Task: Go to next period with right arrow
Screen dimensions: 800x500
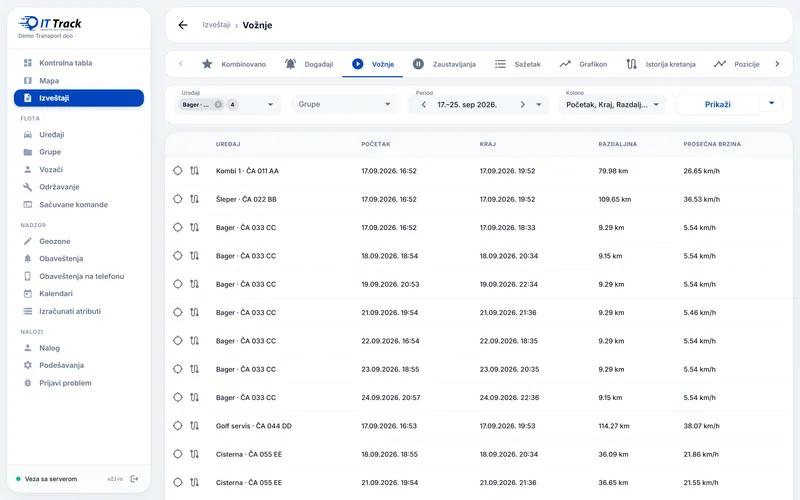Action: point(522,105)
